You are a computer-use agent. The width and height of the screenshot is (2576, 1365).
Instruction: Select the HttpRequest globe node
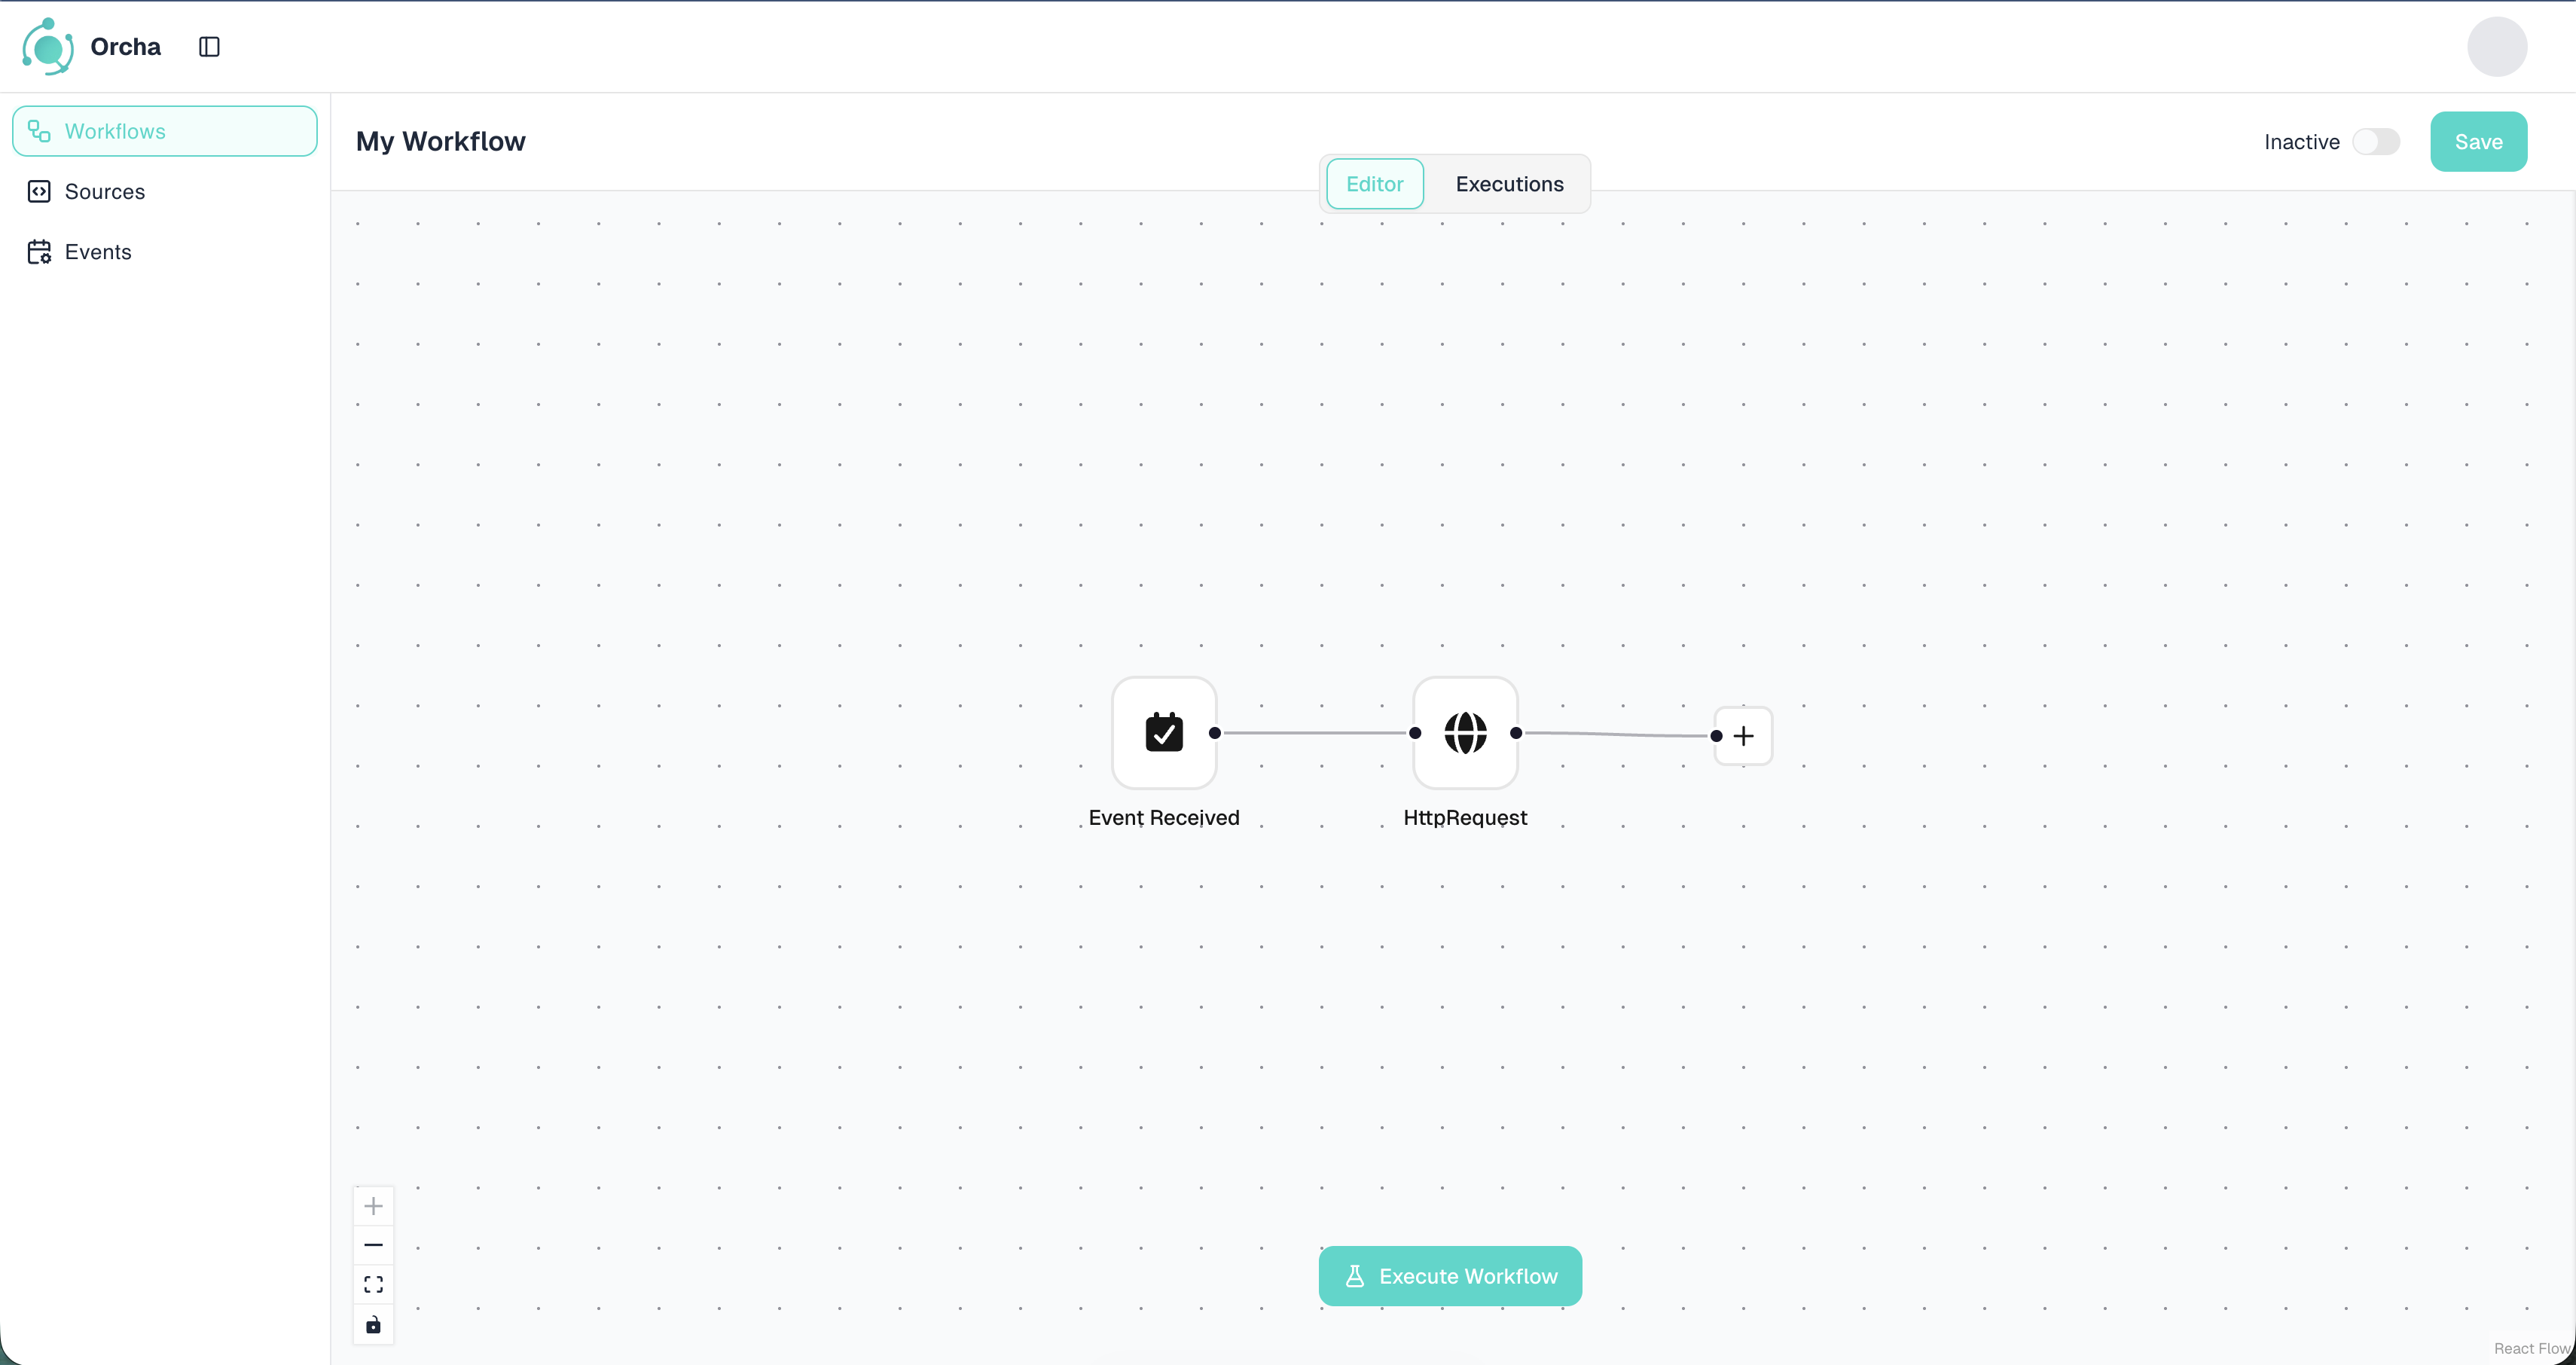point(1465,733)
